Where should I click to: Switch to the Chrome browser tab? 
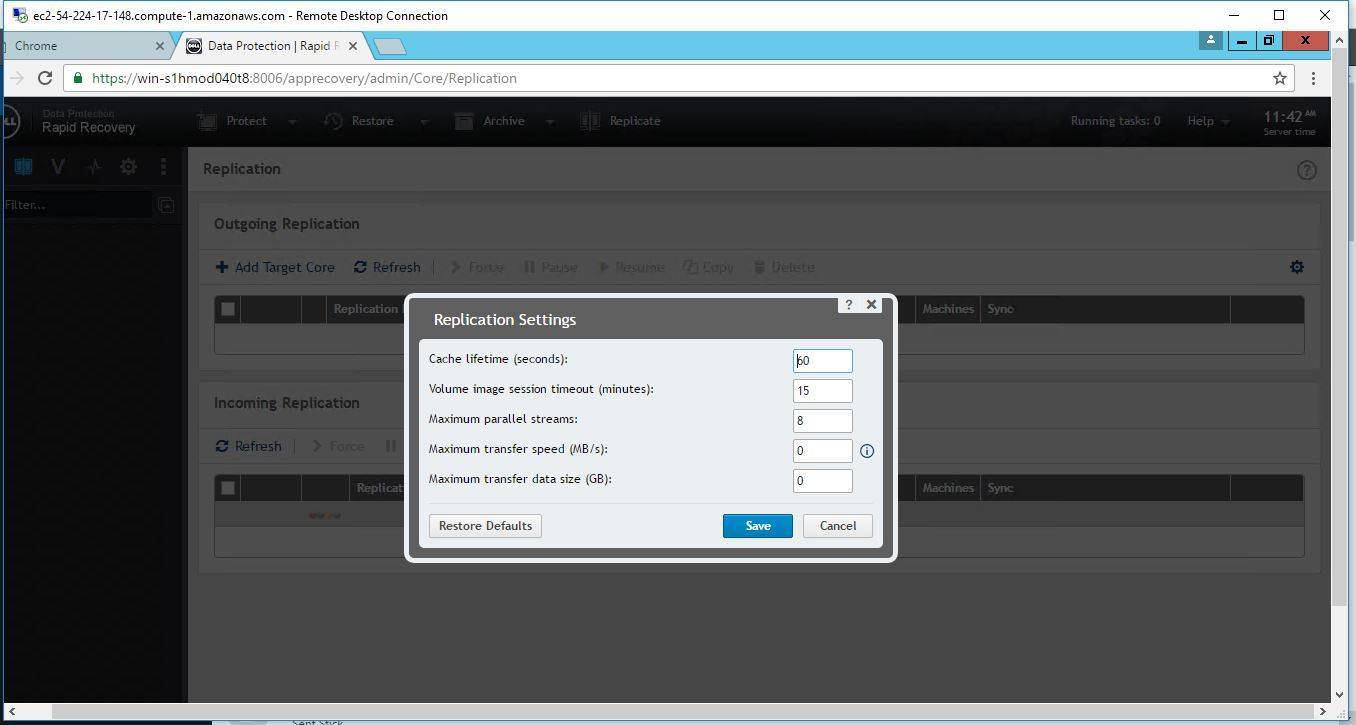pos(80,46)
